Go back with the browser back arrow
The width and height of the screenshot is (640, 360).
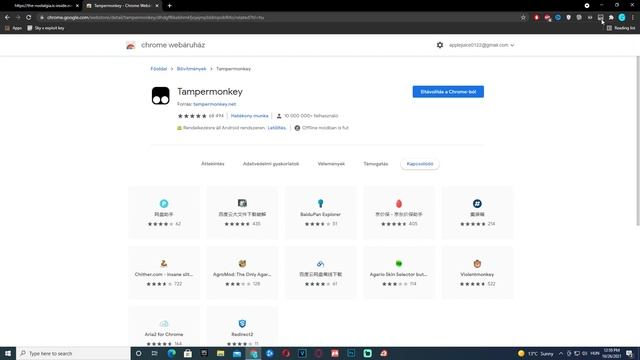point(7,18)
